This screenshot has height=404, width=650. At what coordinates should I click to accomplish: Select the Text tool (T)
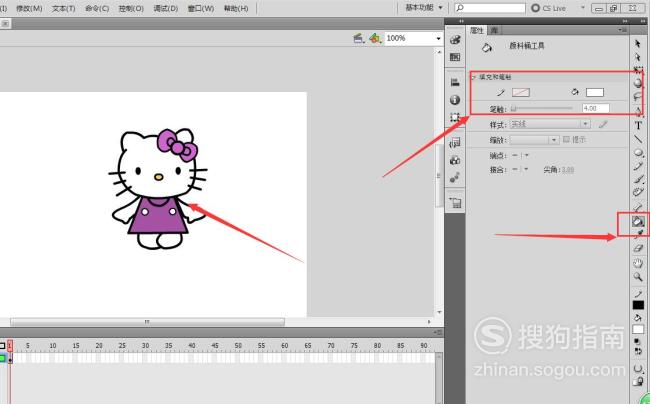click(x=638, y=126)
